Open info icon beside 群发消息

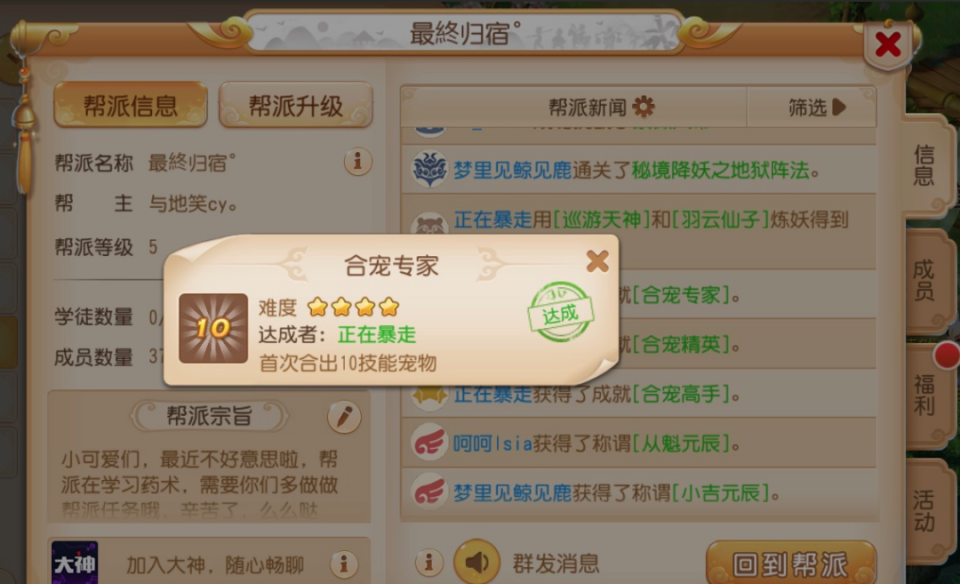click(429, 561)
